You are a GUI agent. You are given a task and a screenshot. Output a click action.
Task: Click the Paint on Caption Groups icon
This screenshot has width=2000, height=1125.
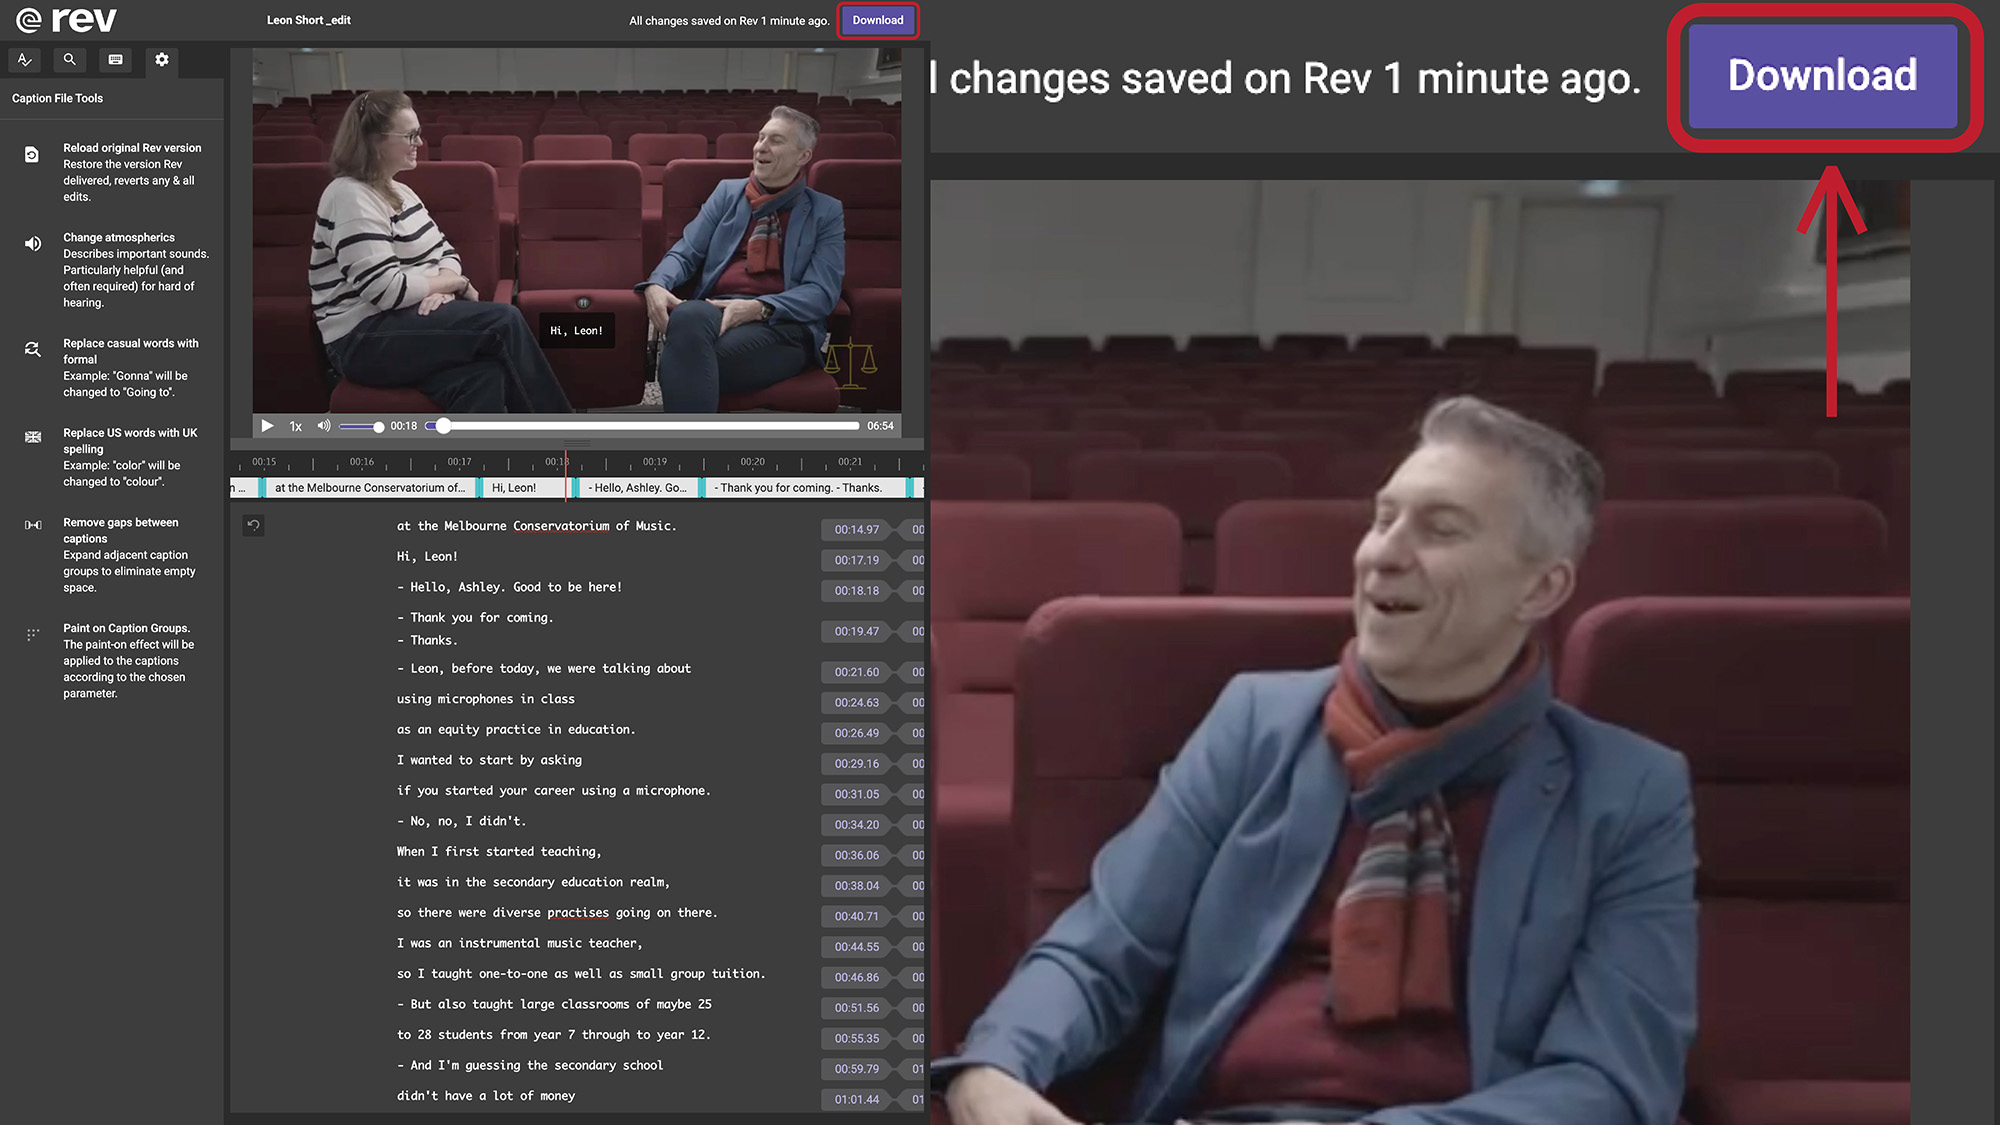click(33, 634)
